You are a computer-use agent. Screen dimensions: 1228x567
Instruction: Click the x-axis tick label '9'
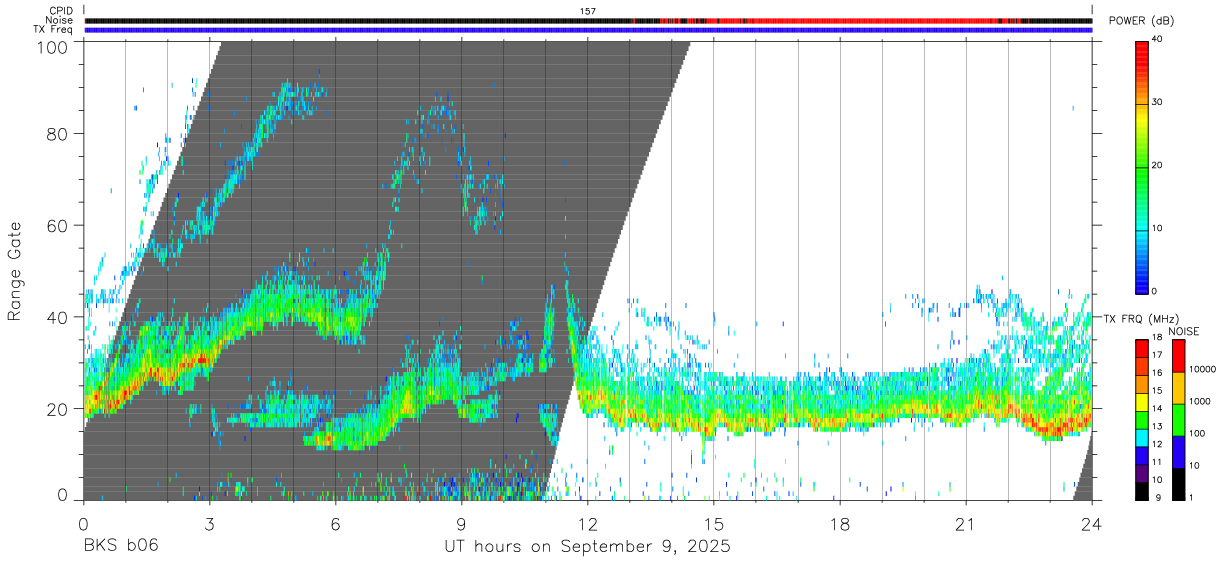[462, 524]
